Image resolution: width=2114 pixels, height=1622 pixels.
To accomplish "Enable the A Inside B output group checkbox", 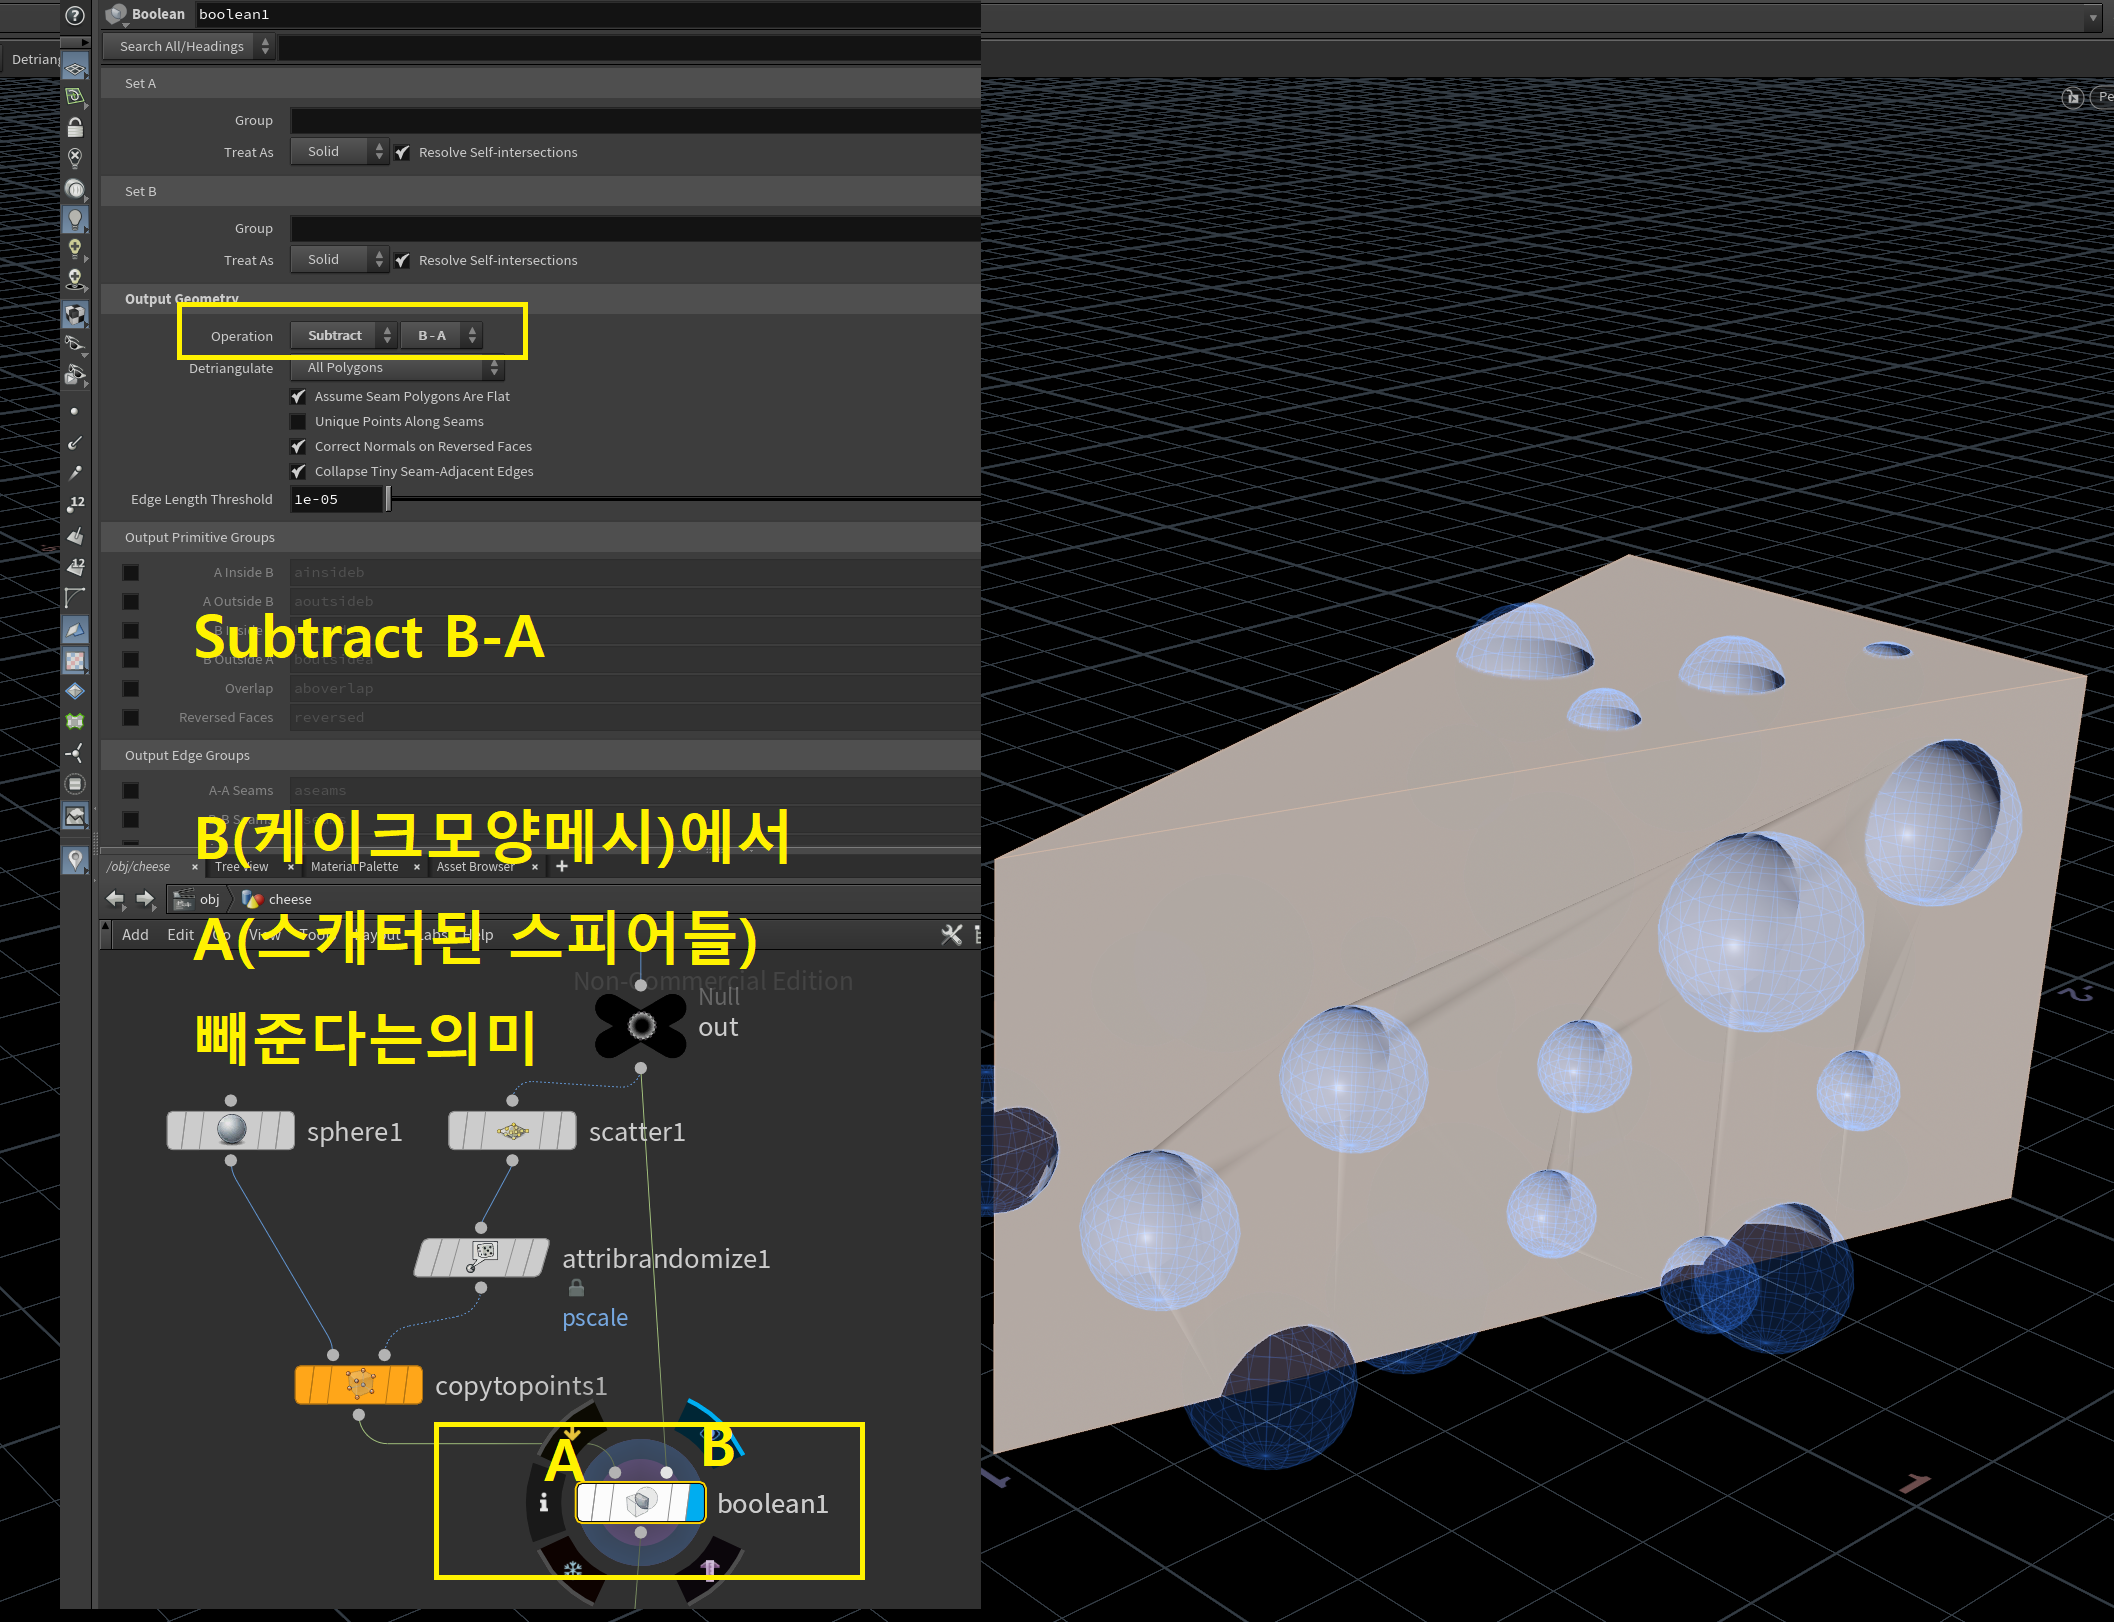I will click(x=131, y=573).
